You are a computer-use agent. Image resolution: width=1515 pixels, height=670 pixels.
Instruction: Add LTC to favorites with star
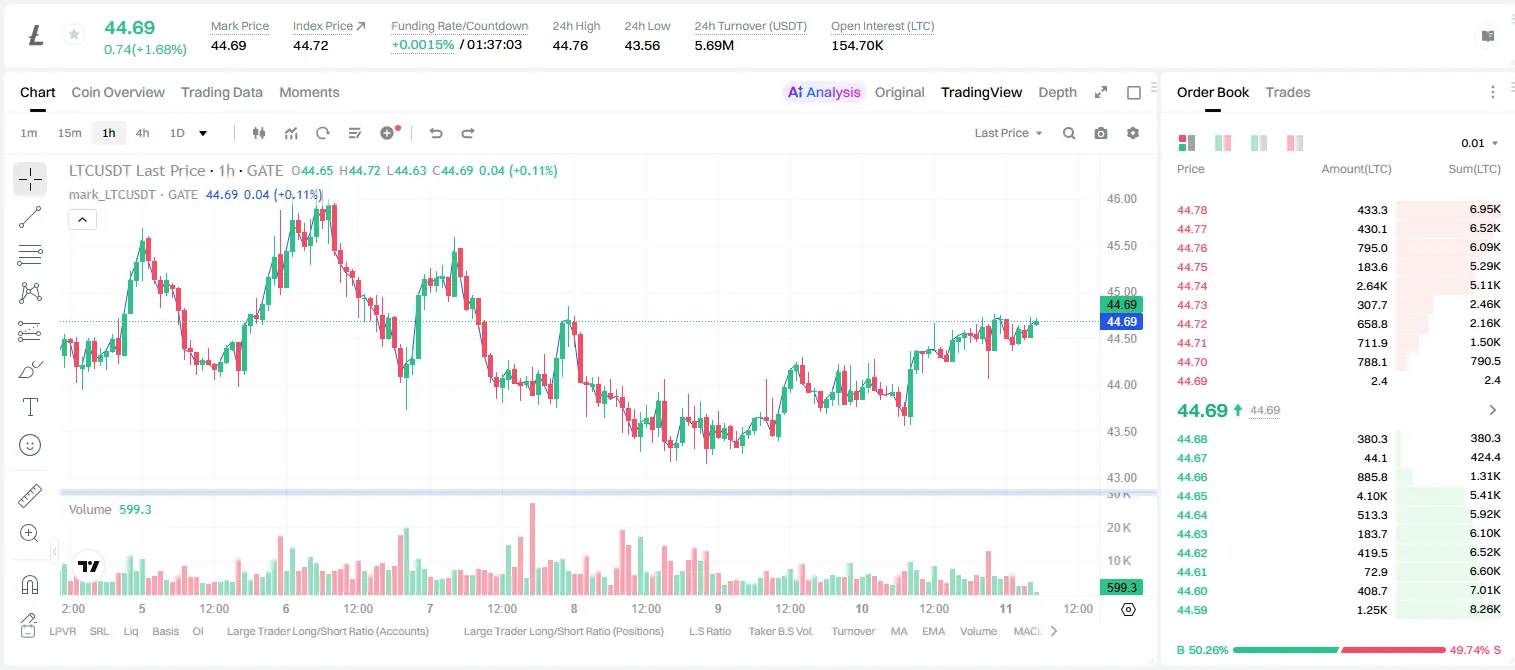(74, 35)
